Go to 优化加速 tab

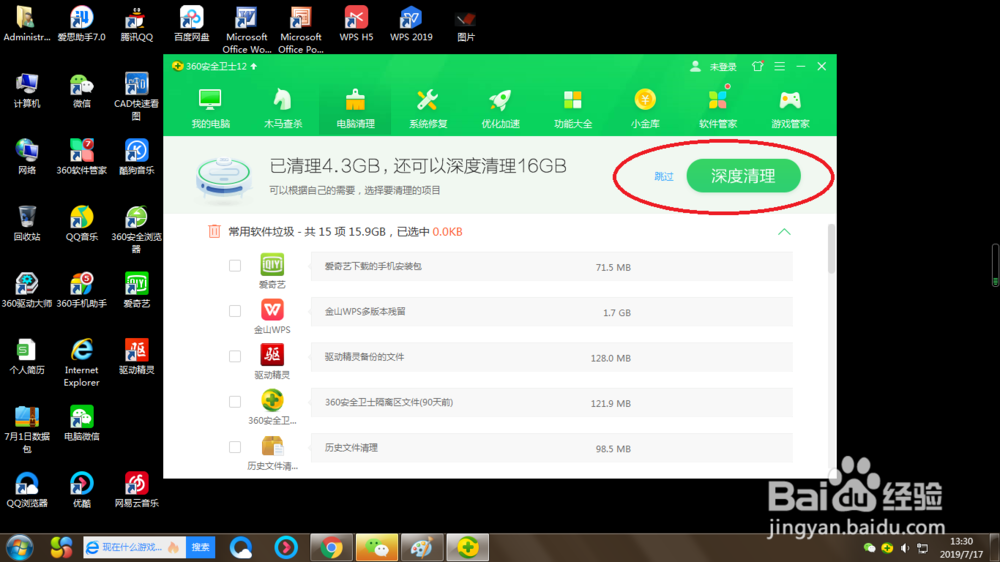click(x=501, y=108)
